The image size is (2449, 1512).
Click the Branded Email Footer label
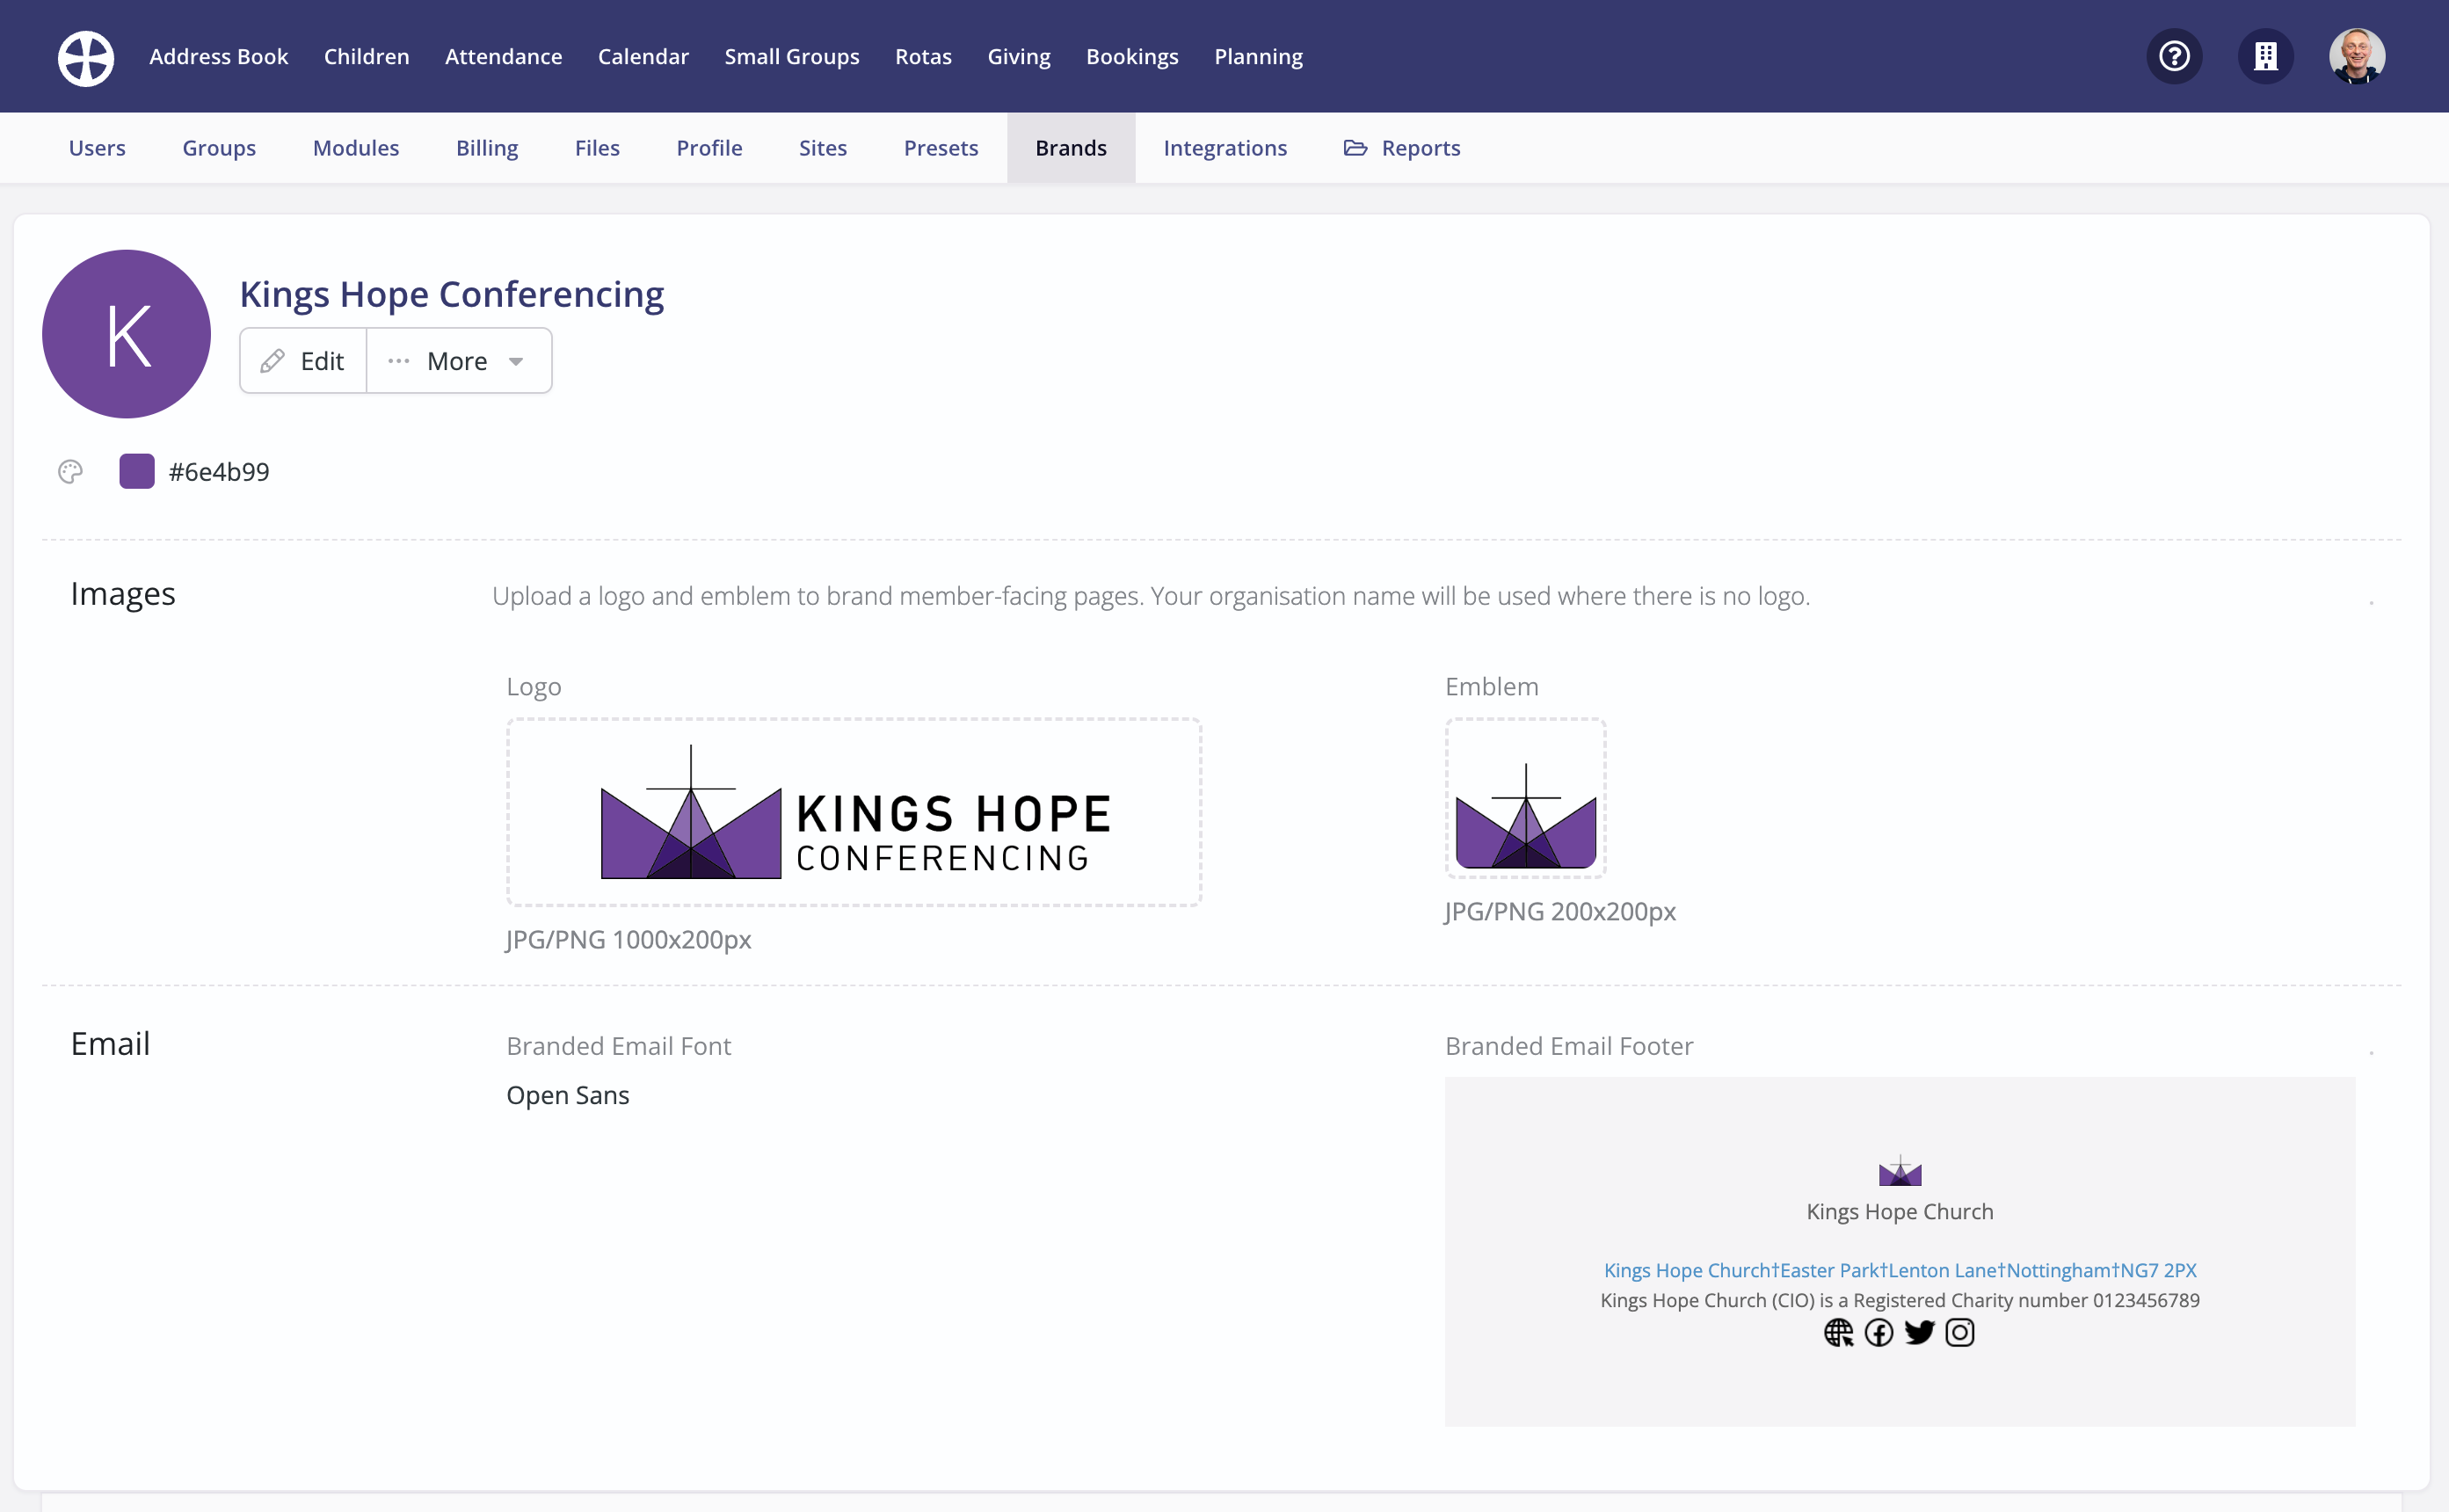pos(1569,1046)
